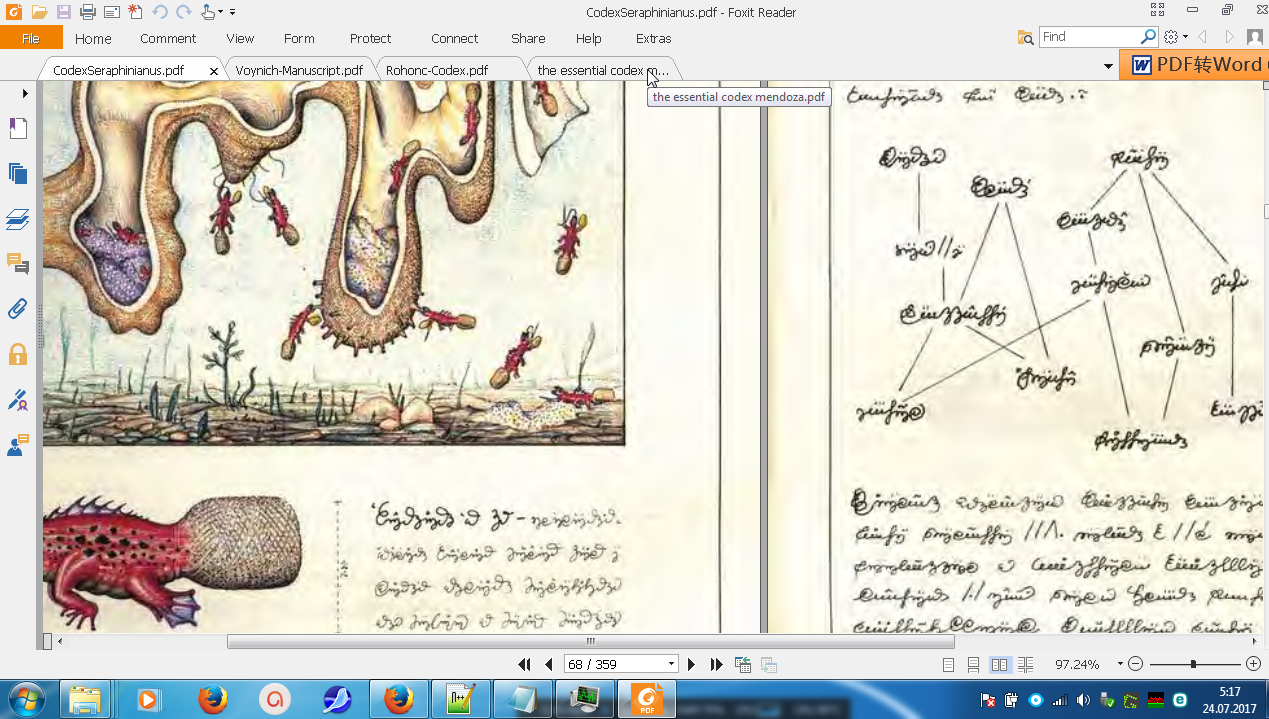Viewport: 1269px width, 719px height.
Task: Open the Extras ribbon tab
Action: 654,38
